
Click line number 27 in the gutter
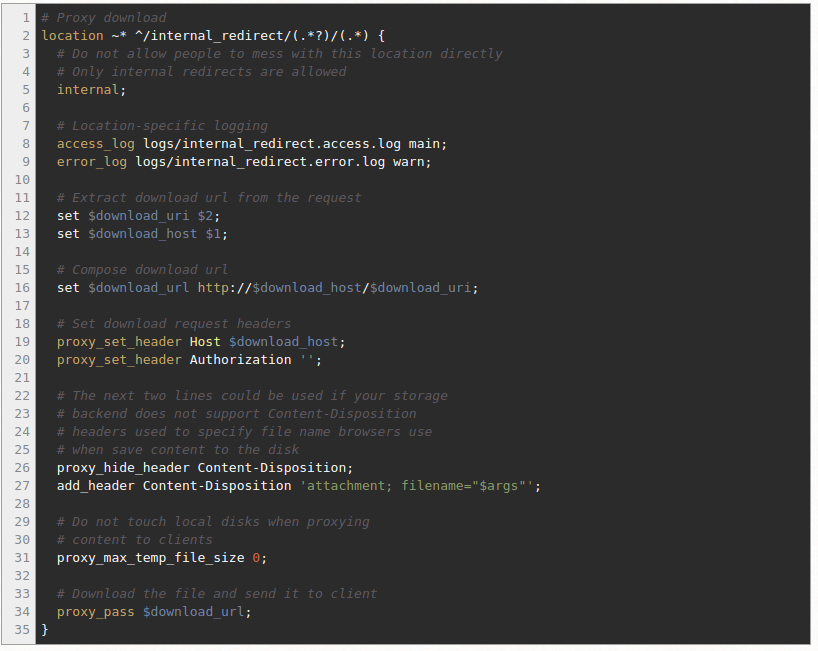(22, 486)
